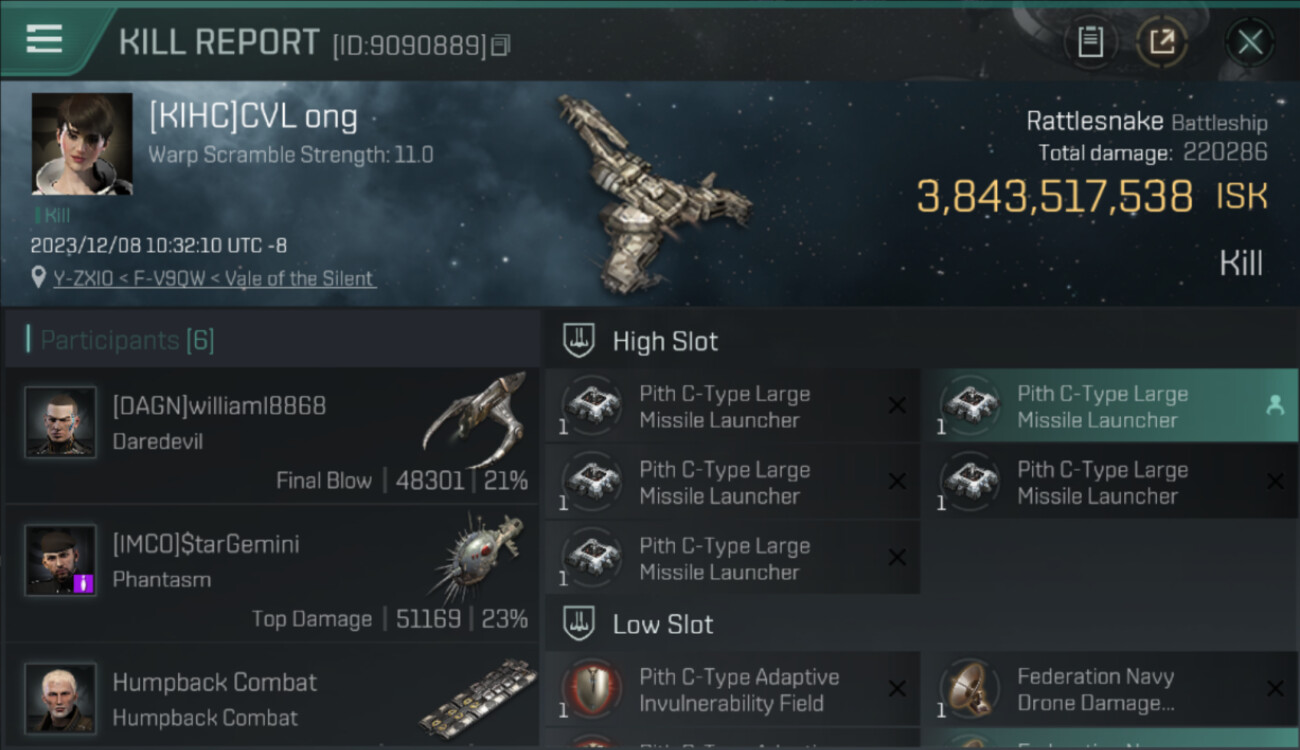The image size is (1300, 750).
Task: Click the share export icon
Action: (1162, 42)
